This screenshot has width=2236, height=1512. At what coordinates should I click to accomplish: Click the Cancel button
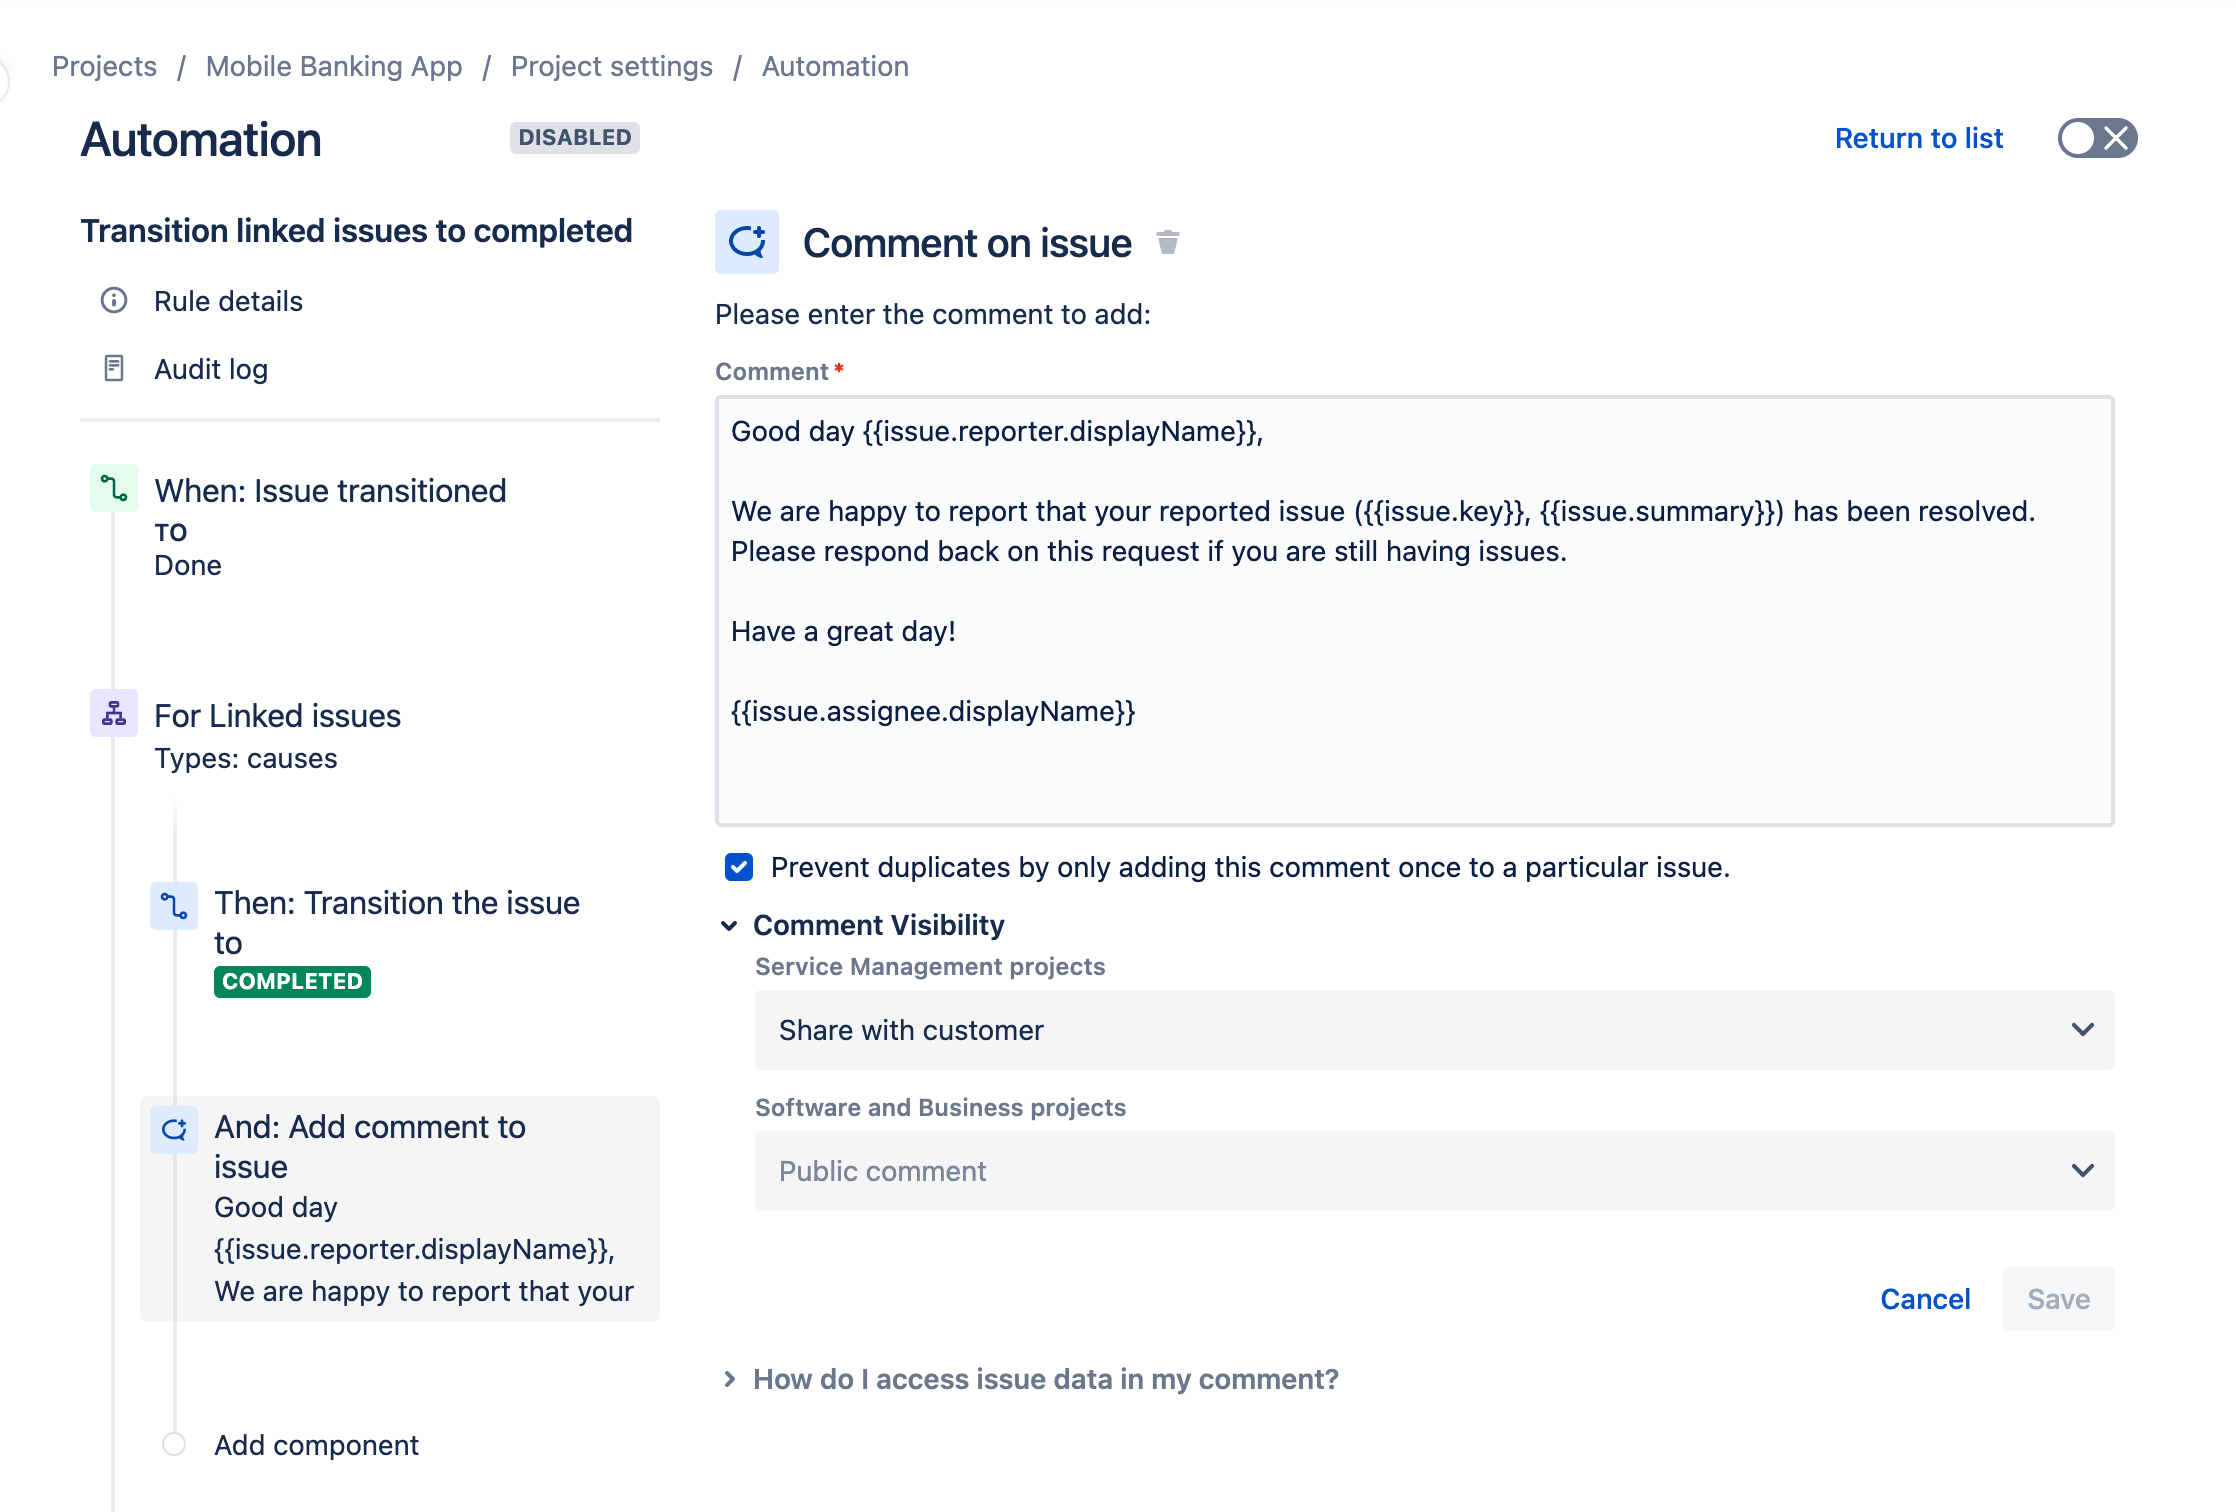[x=1925, y=1299]
